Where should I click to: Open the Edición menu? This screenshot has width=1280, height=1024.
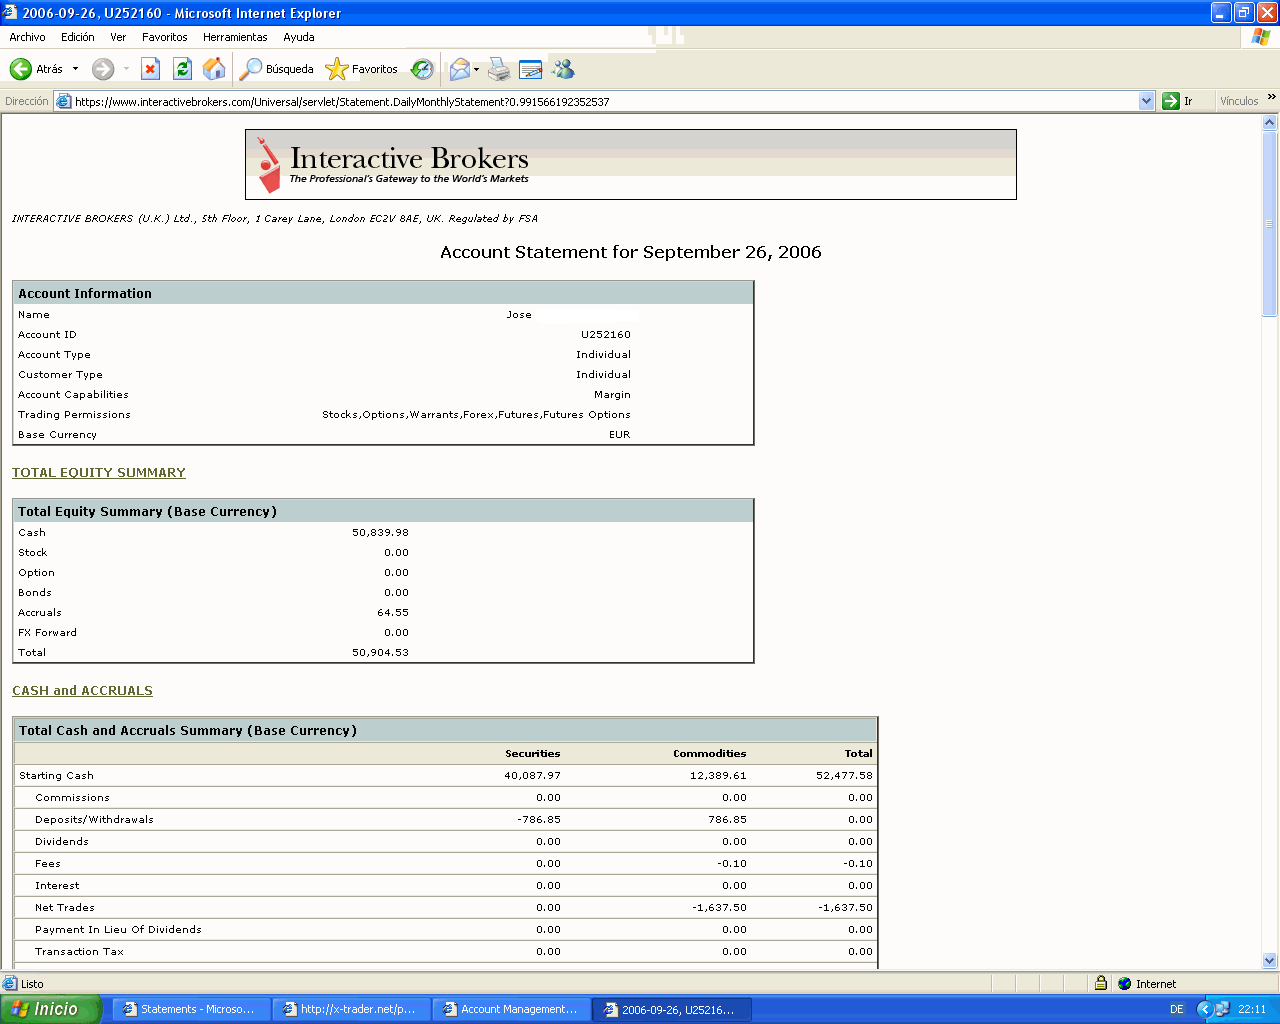[78, 37]
